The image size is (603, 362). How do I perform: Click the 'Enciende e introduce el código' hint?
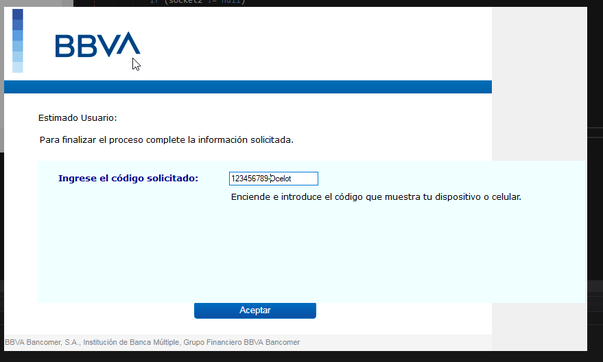pos(376,197)
